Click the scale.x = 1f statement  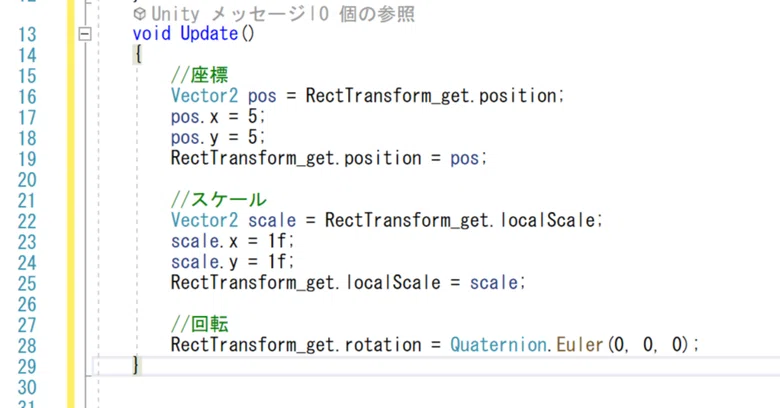(x=232, y=241)
